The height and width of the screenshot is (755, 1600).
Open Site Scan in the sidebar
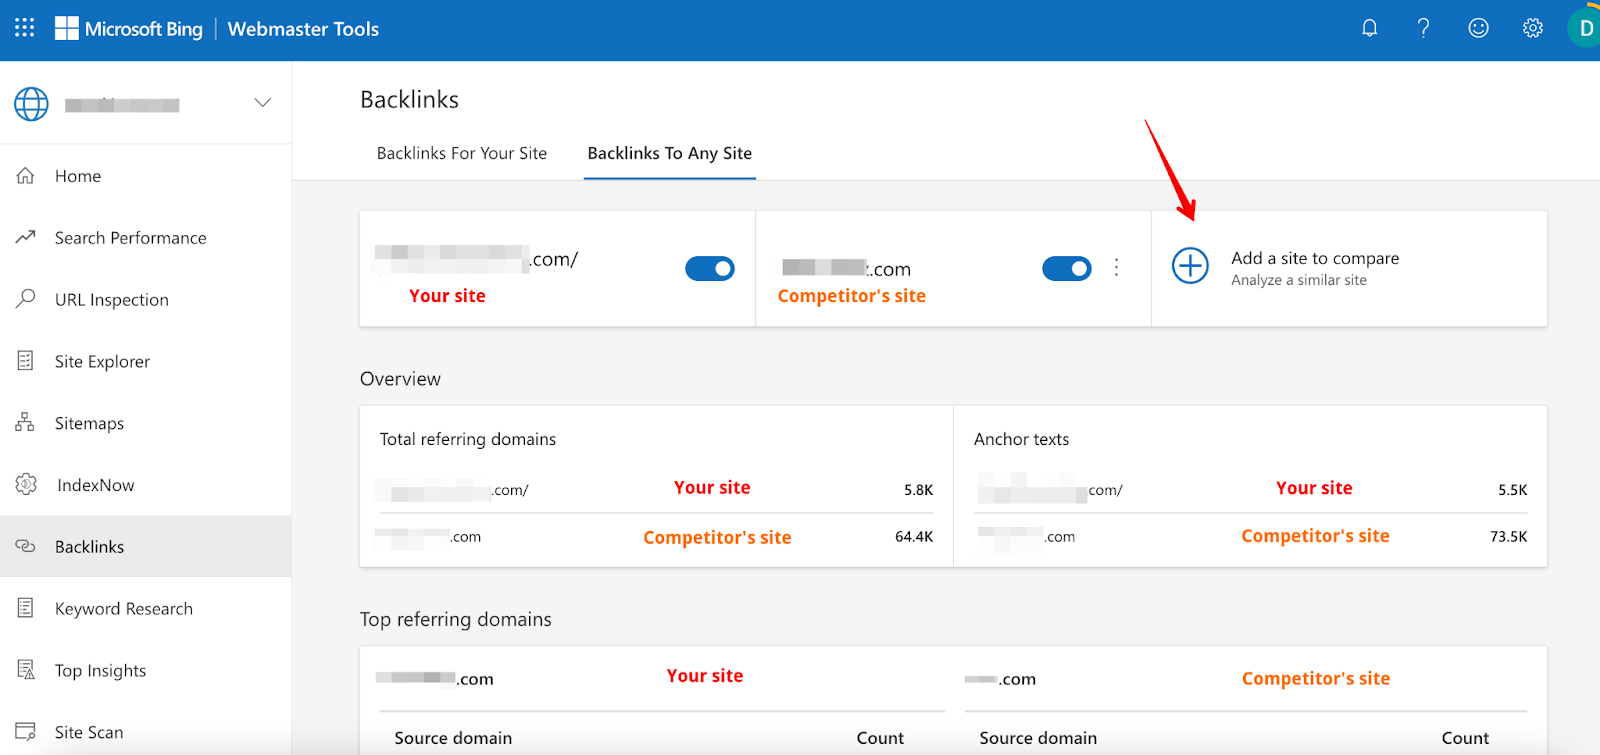point(146,732)
